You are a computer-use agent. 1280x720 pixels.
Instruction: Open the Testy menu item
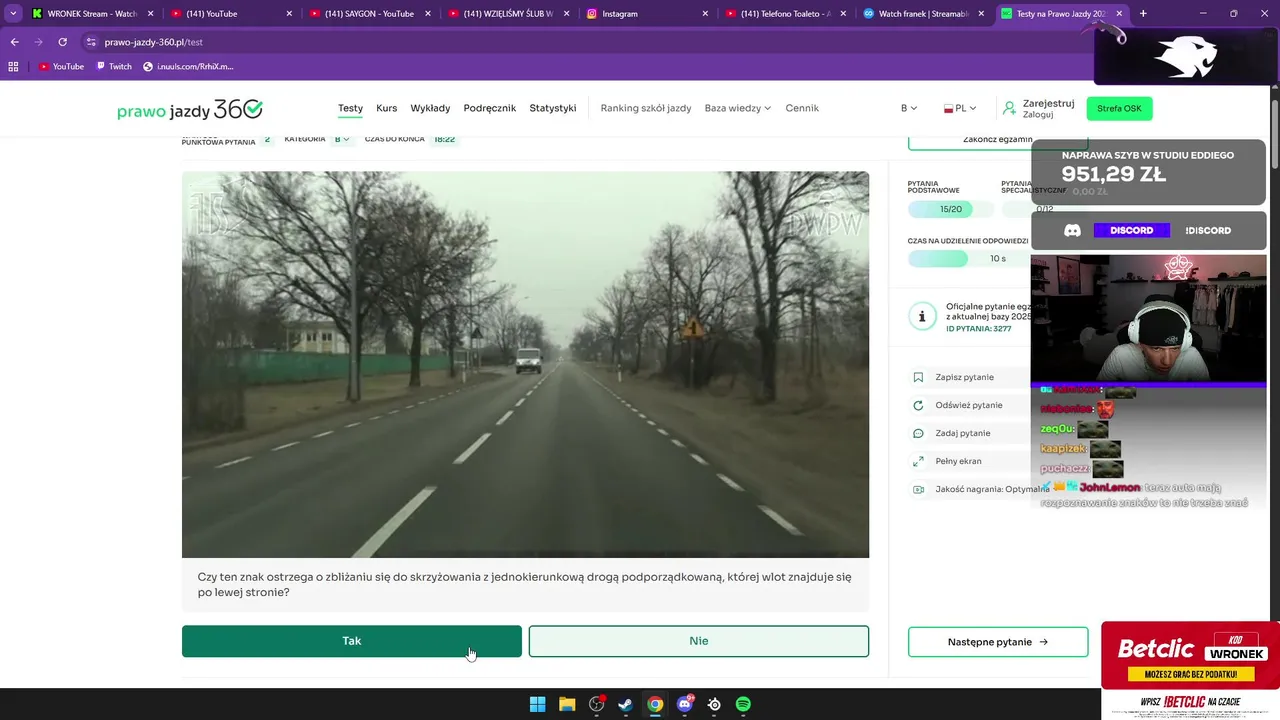coord(350,108)
